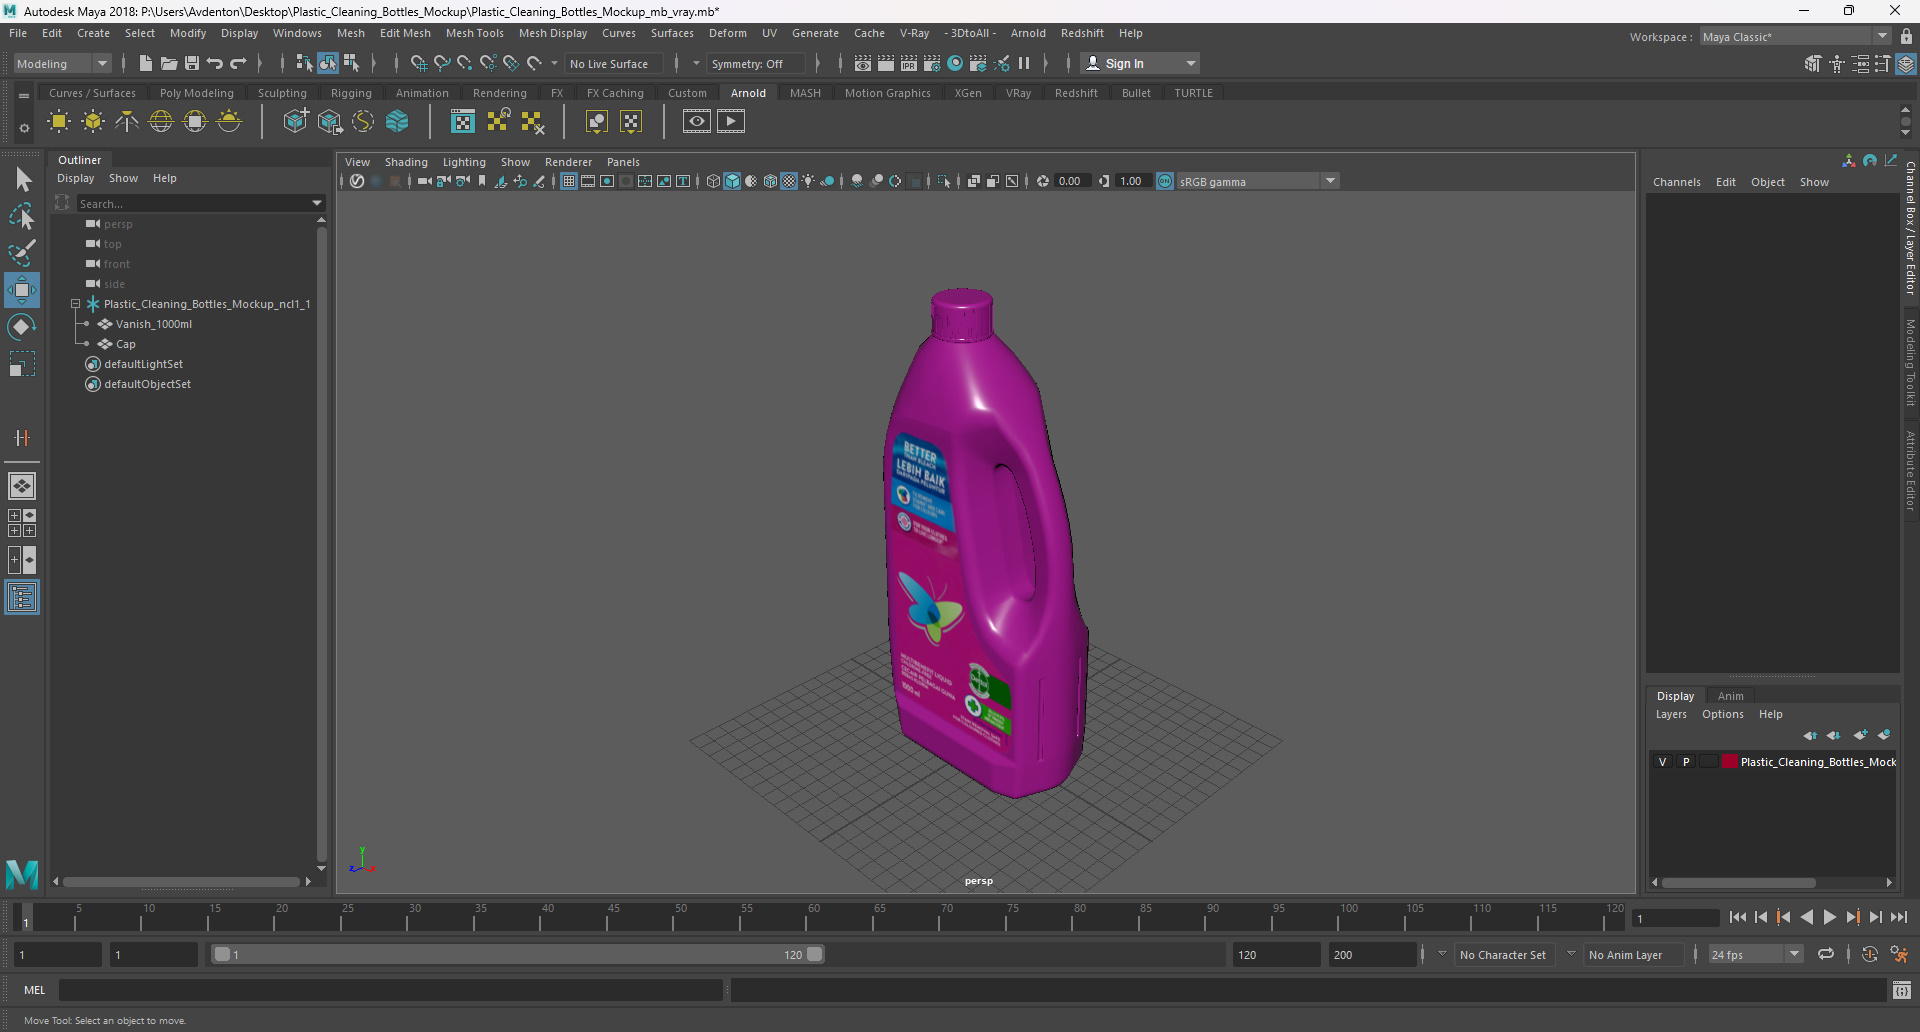Toggle the Outliner layout button in sidebar
1920x1032 pixels.
(x=22, y=598)
